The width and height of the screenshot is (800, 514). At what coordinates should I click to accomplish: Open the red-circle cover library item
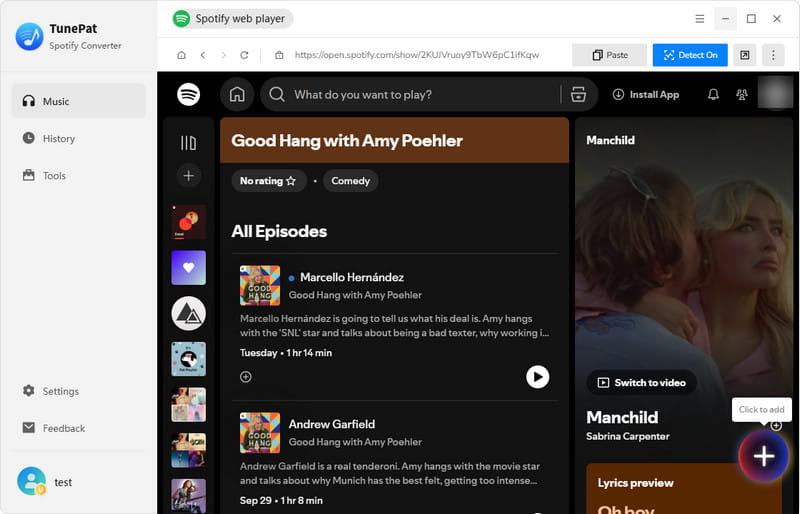tap(189, 222)
